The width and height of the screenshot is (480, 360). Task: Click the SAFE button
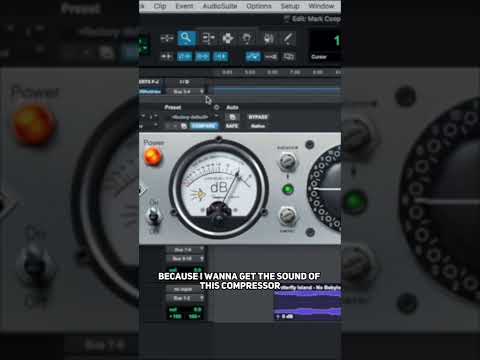pos(232,126)
